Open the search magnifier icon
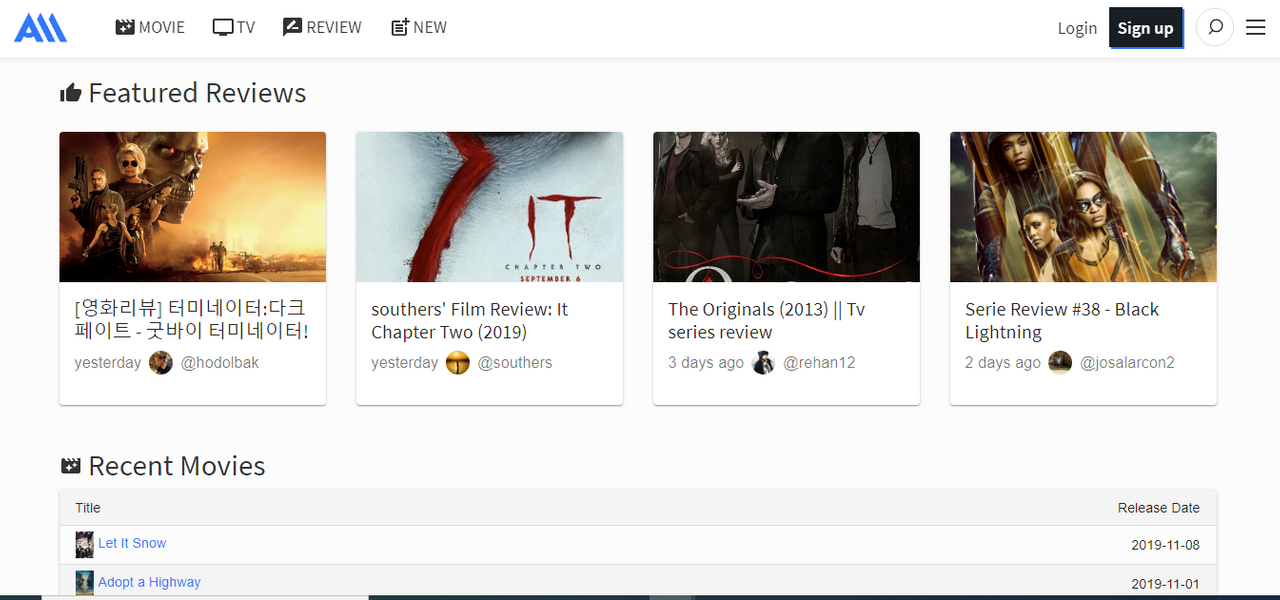 pos(1215,28)
